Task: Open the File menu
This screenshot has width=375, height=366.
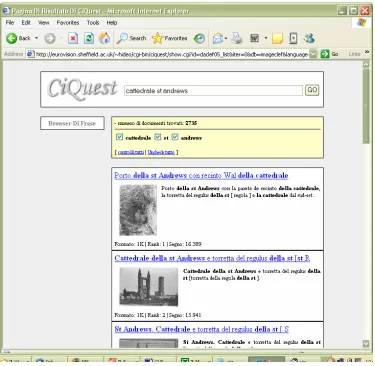Action: pos(10,23)
